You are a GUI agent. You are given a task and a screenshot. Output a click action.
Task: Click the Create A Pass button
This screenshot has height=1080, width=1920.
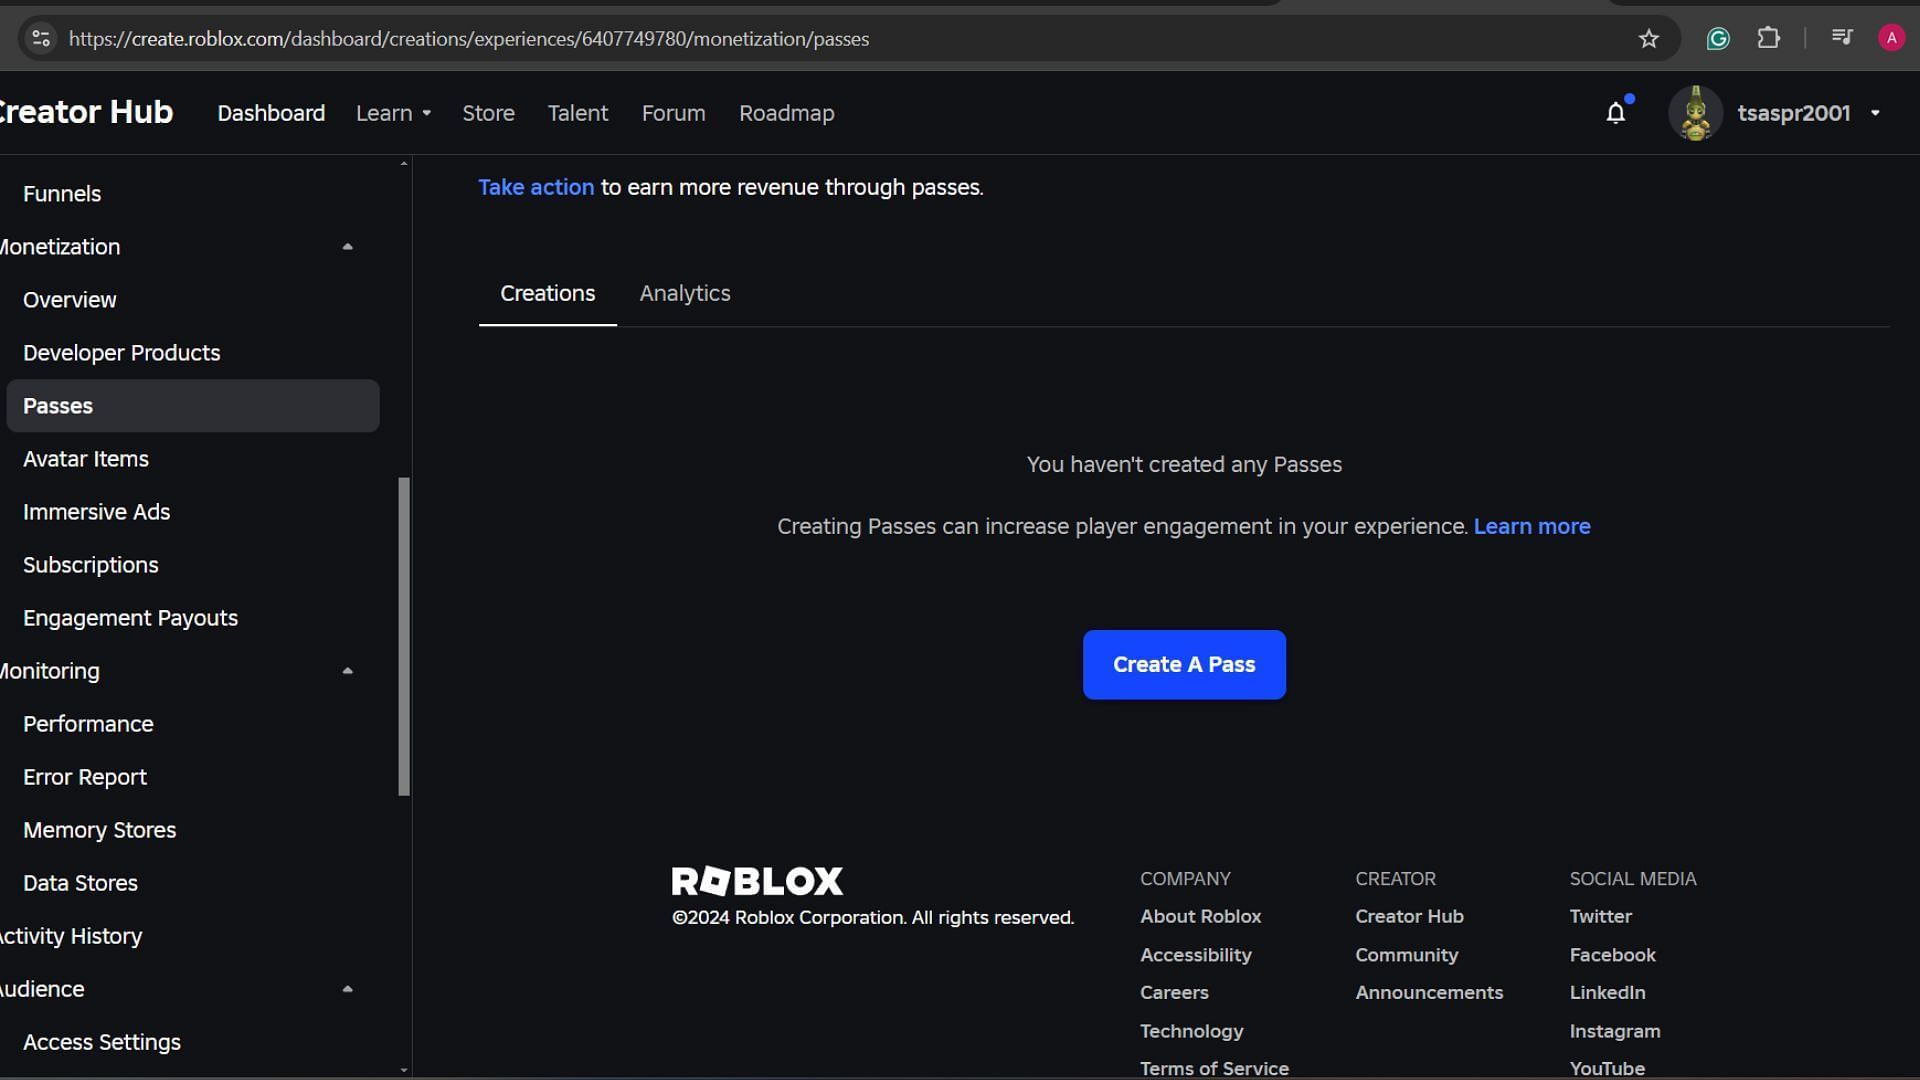(1184, 664)
